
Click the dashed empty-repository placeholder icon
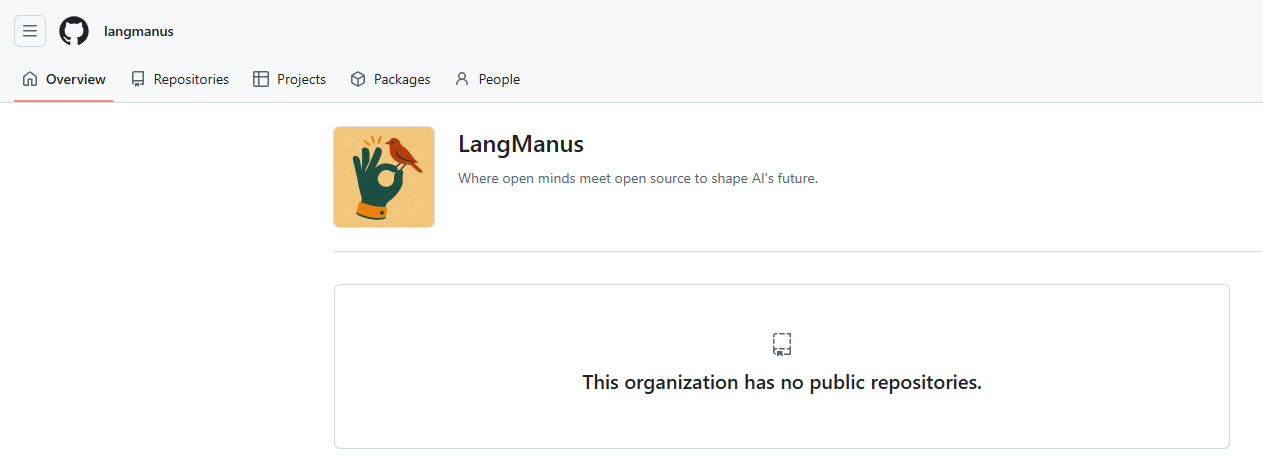782,345
